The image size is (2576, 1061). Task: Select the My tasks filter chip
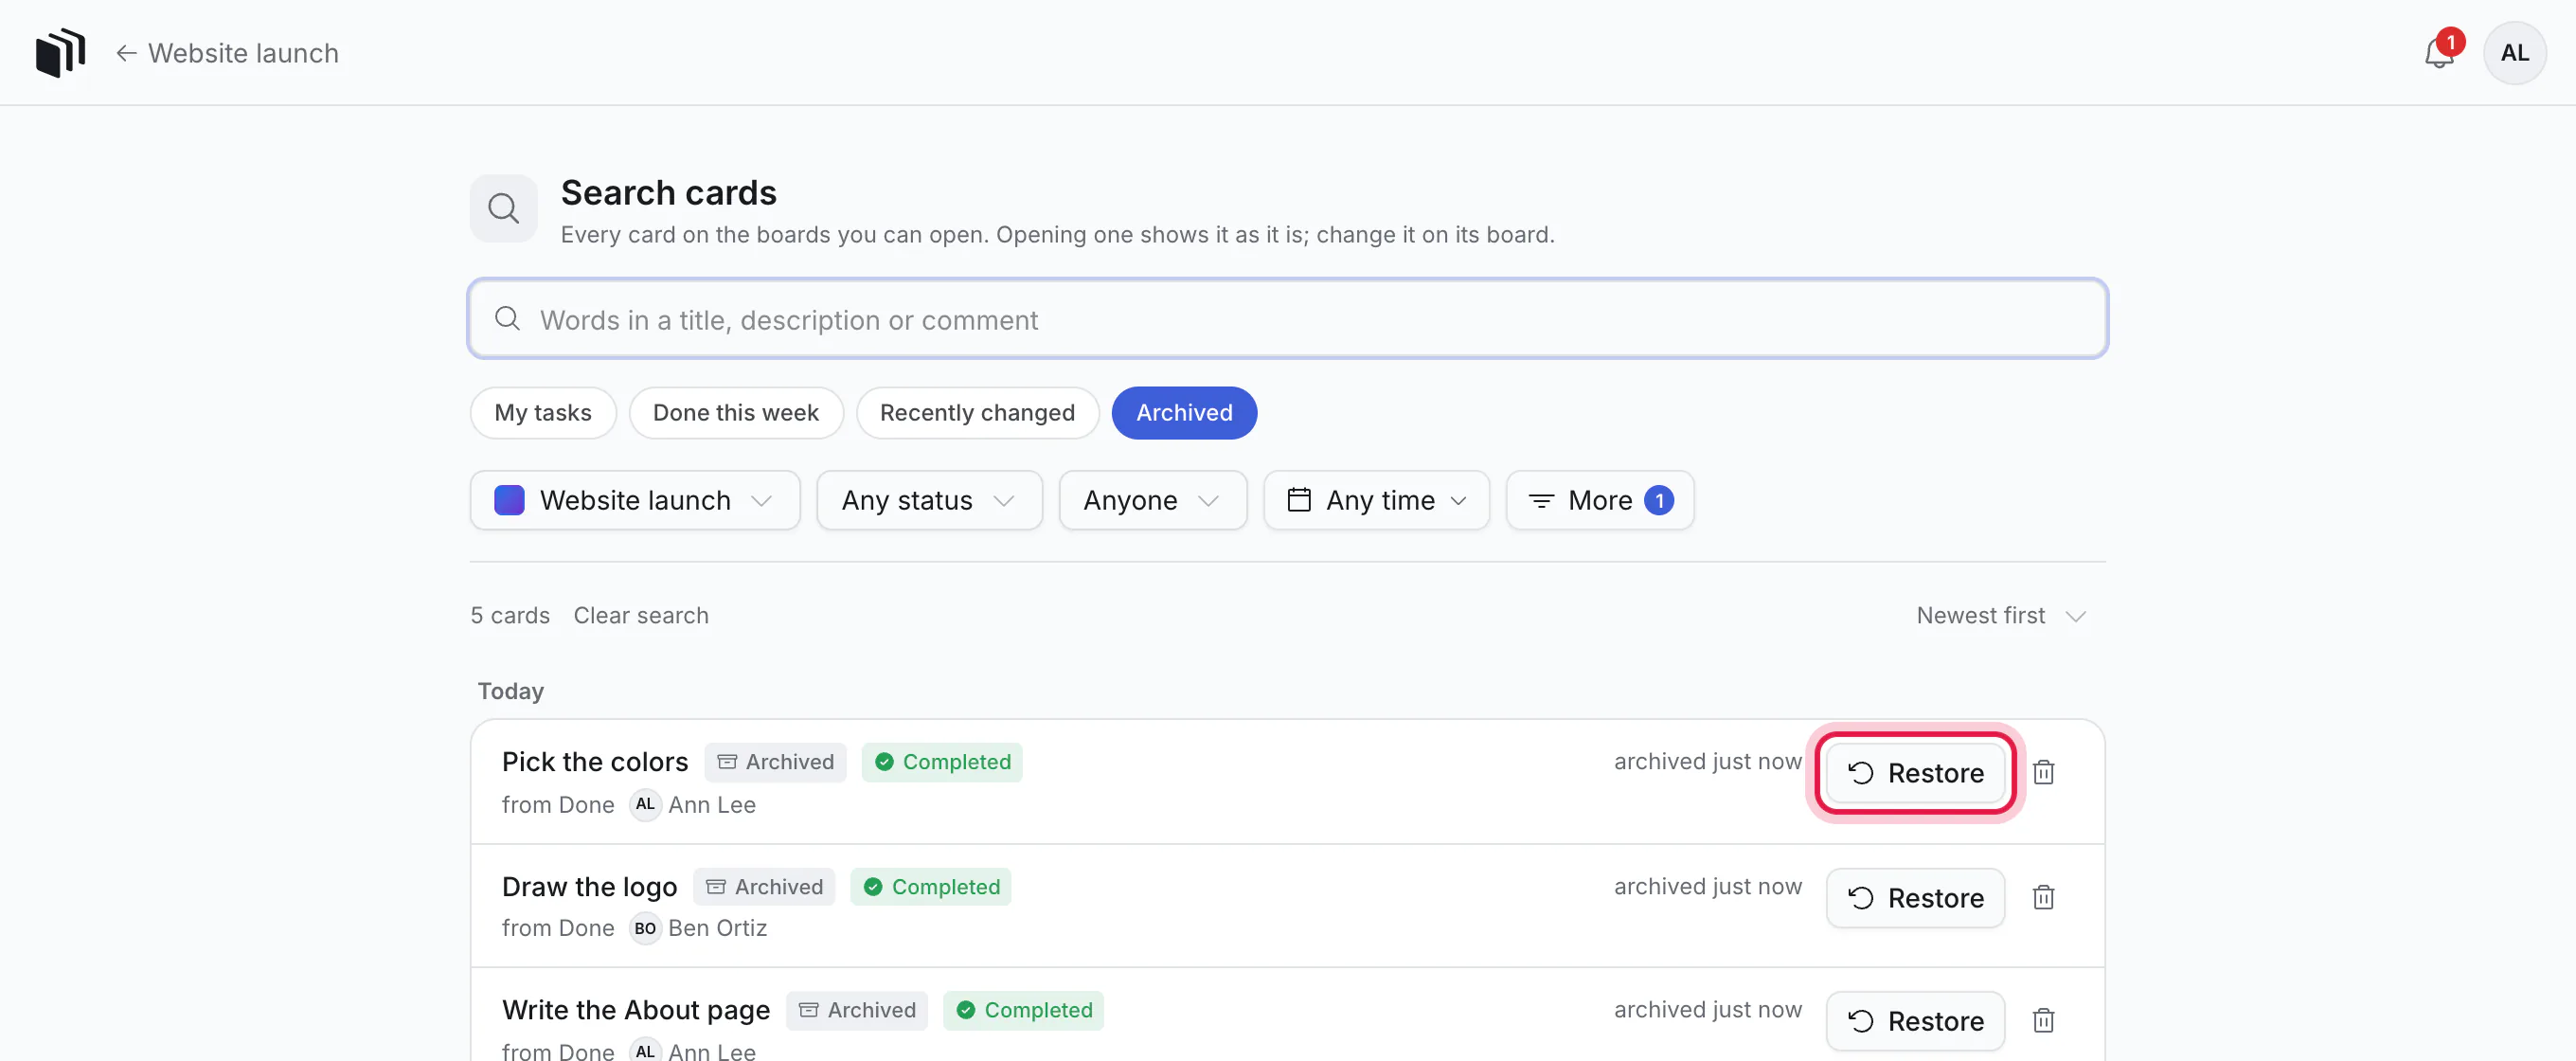pos(543,413)
